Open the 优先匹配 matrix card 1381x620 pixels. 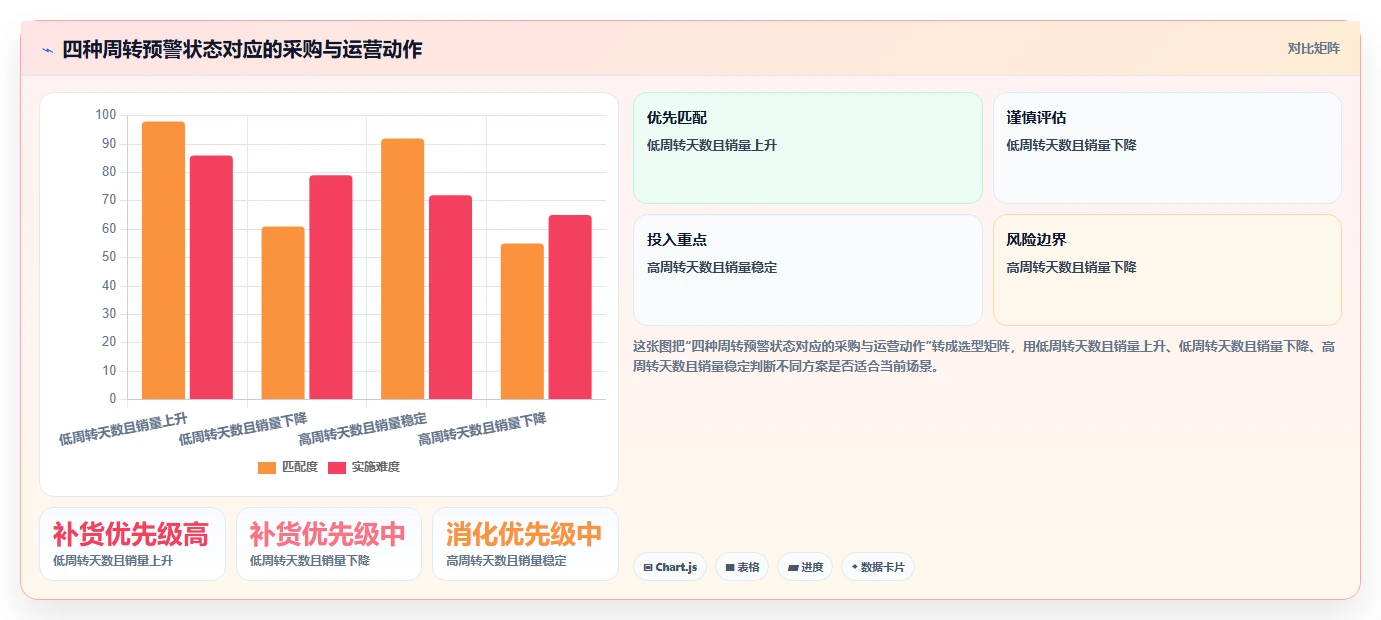point(808,148)
